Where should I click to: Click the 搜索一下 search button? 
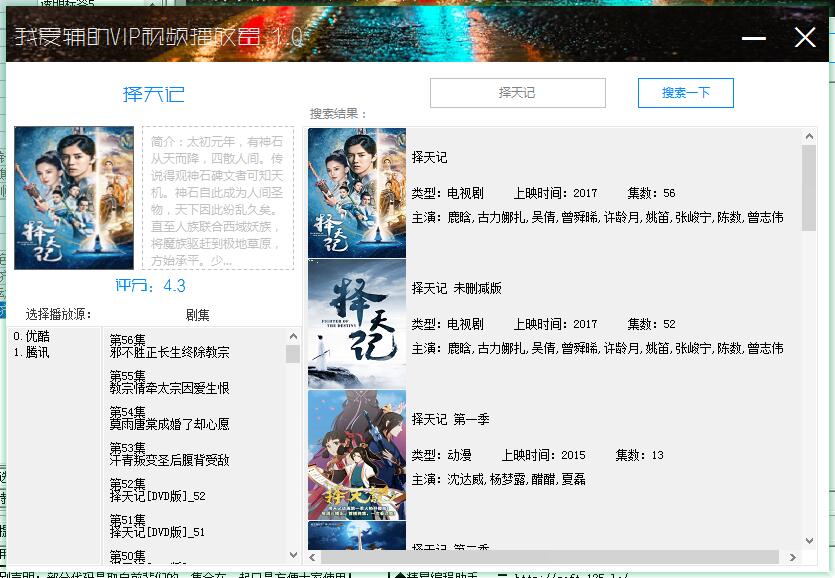685,93
